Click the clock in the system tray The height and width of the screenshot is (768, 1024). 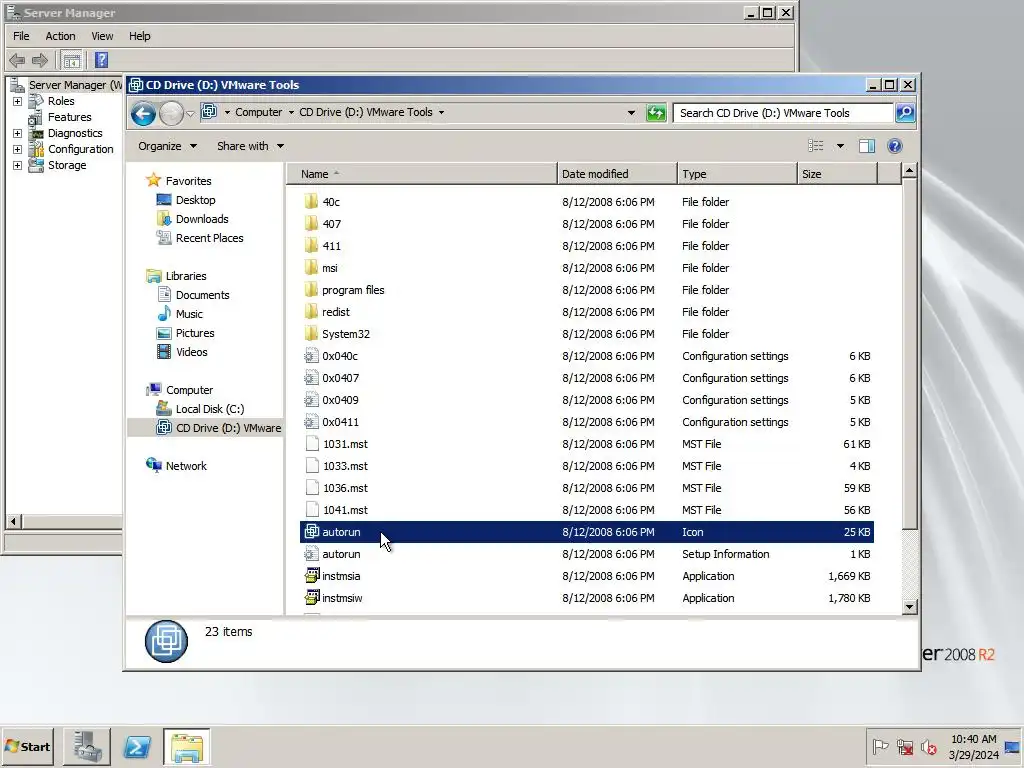pos(973,746)
